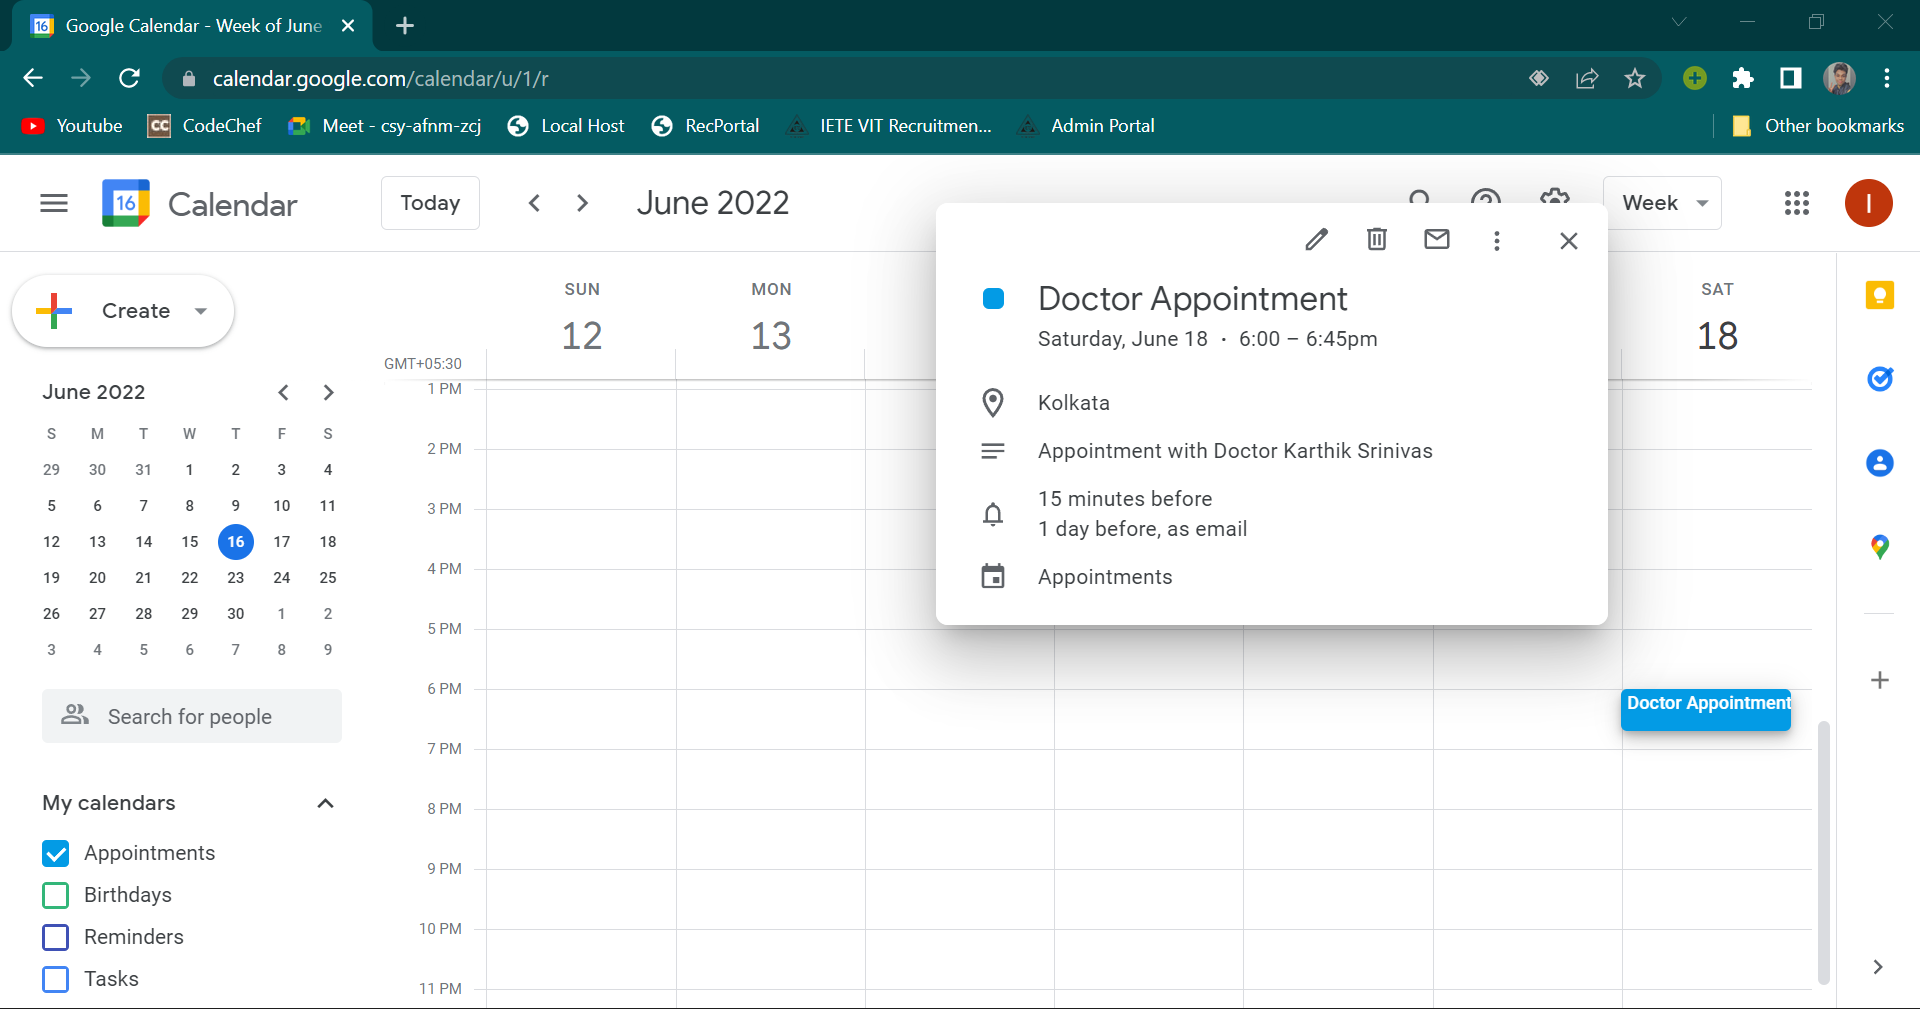
Task: Expand the Create button dropdown arrow
Action: click(x=198, y=311)
